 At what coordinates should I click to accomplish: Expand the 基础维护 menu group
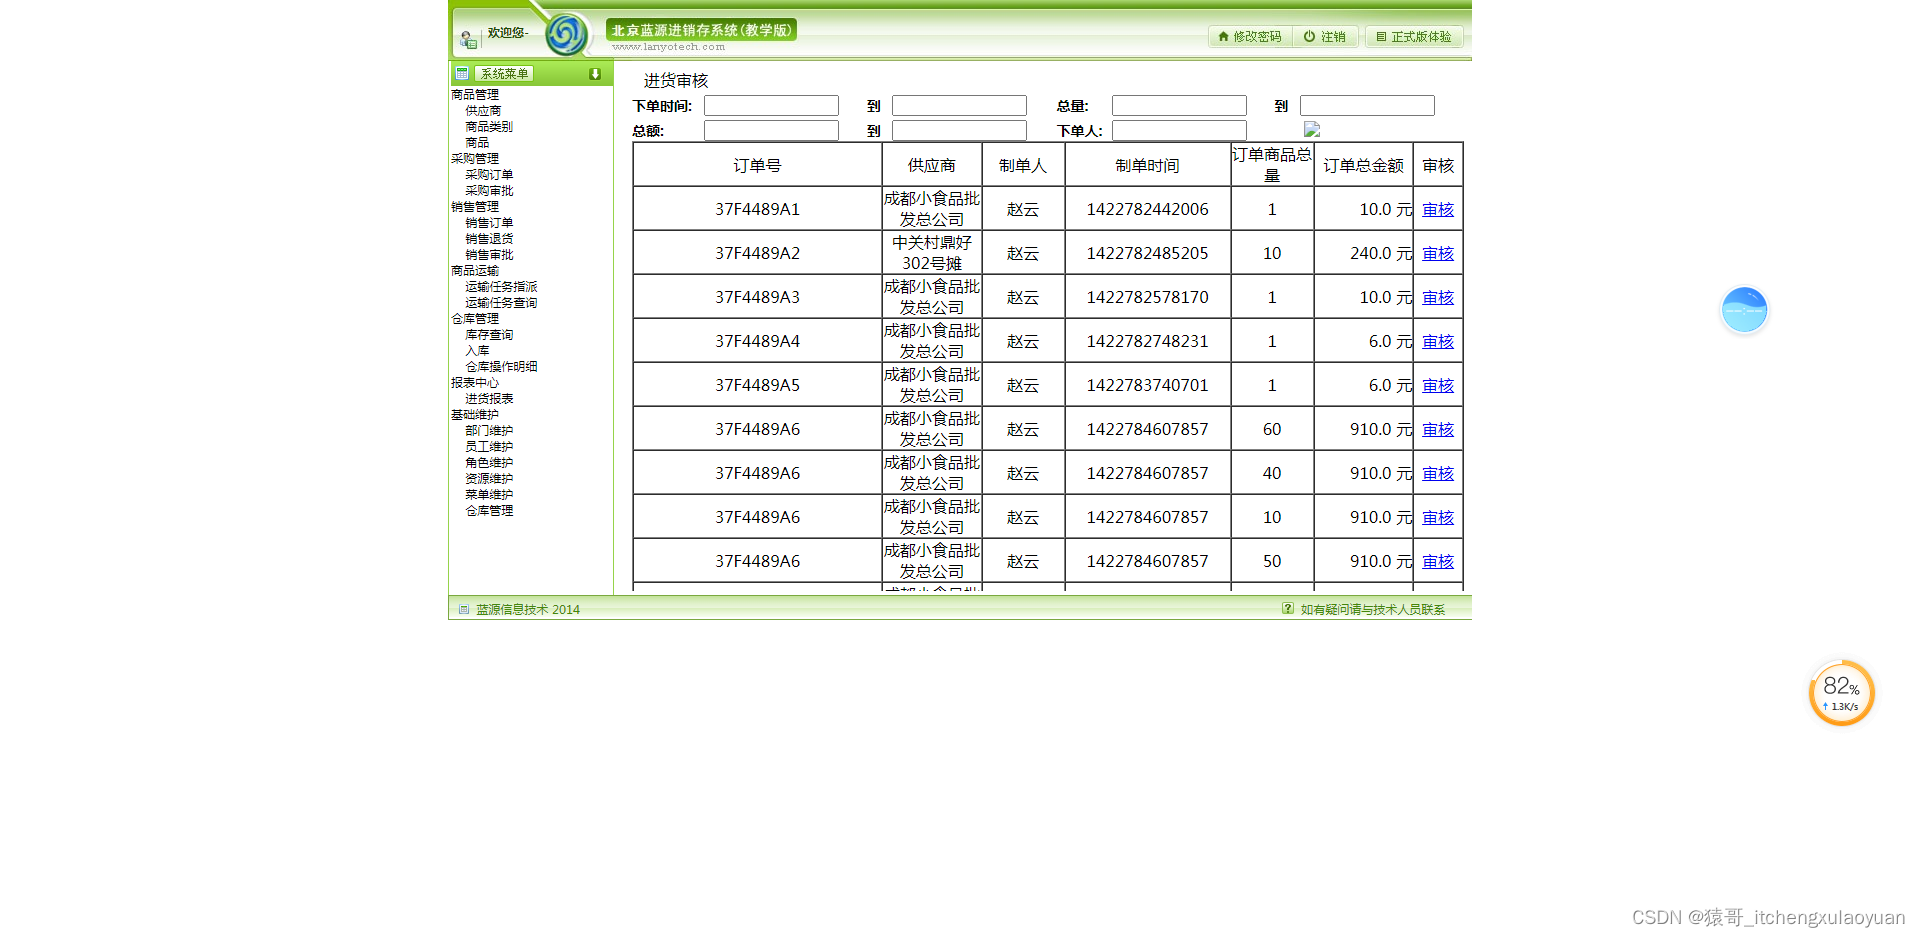pos(475,415)
